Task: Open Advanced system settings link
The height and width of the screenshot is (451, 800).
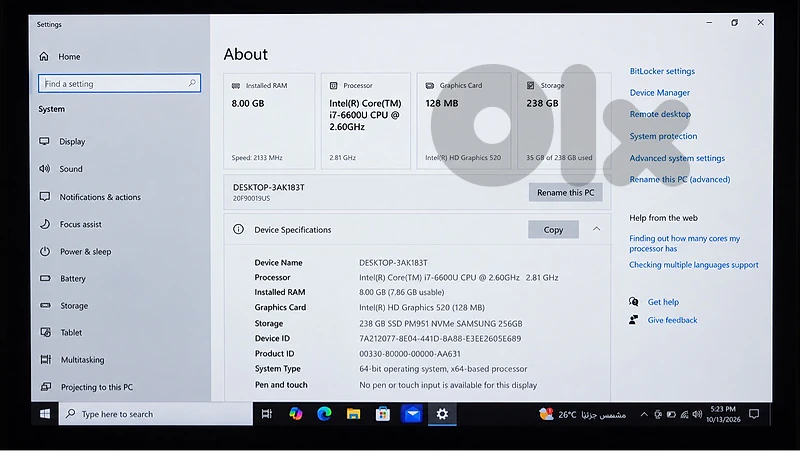Action: (x=677, y=158)
